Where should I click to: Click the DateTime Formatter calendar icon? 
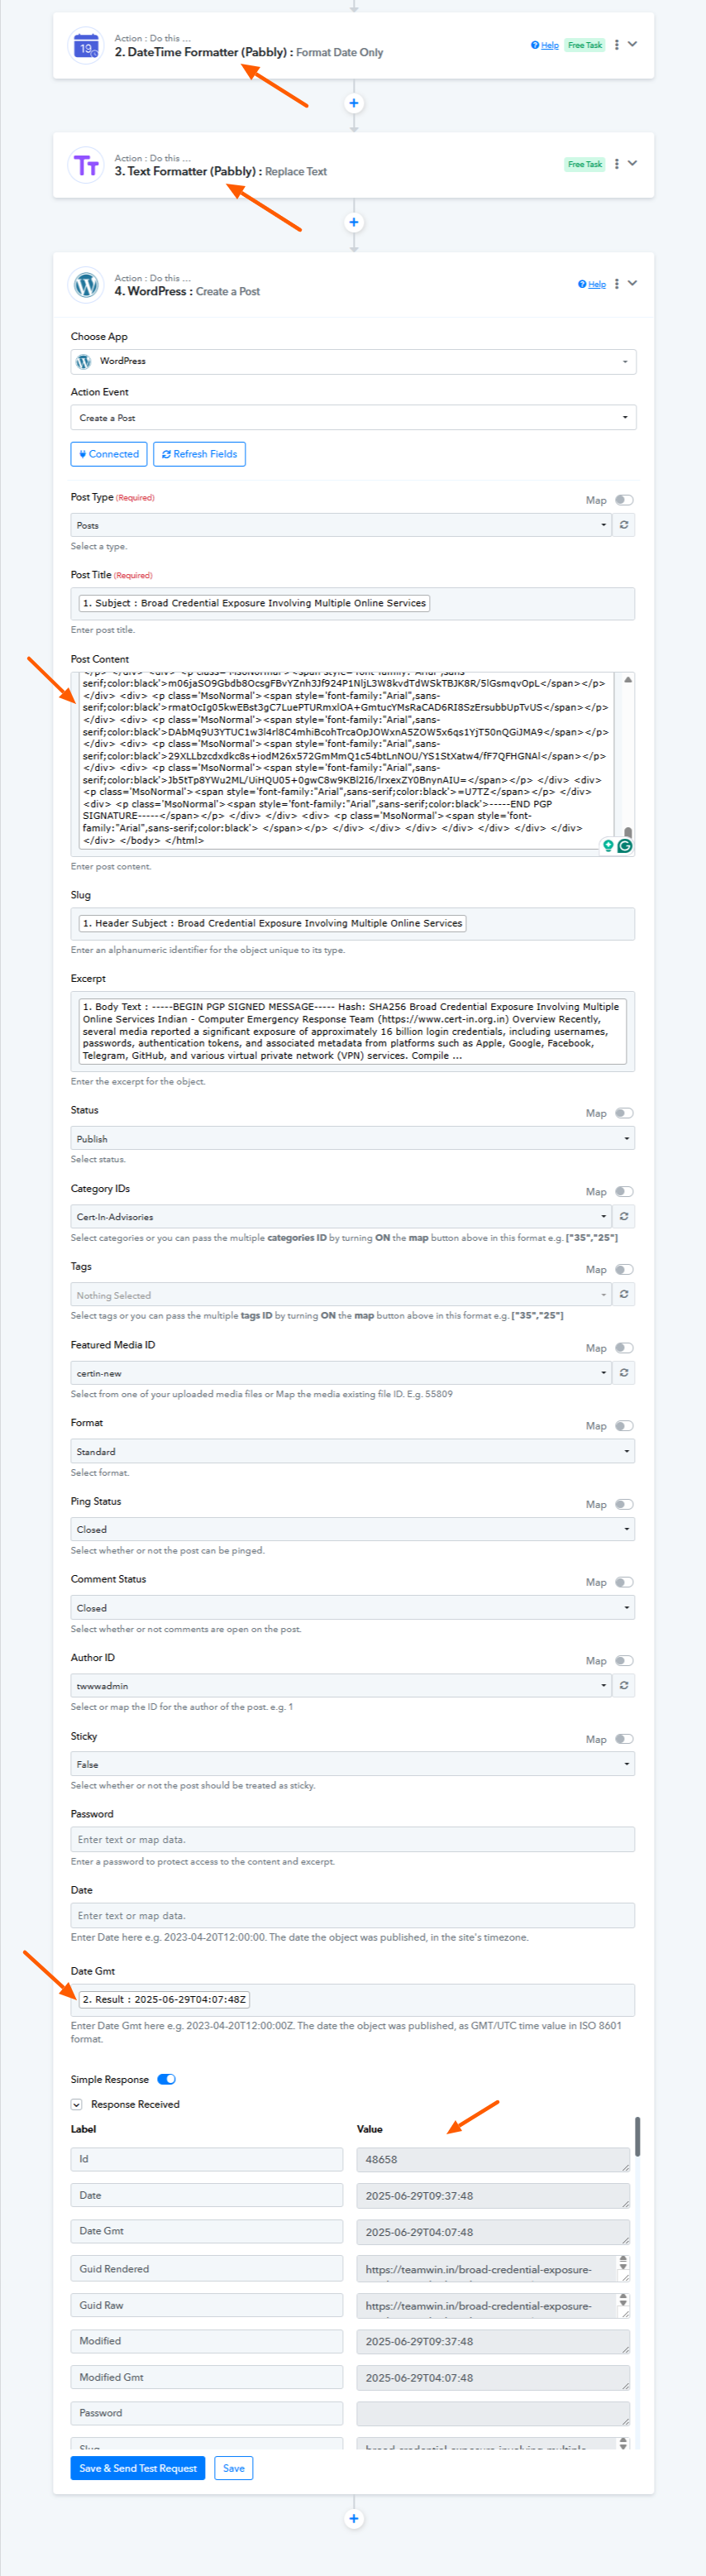[x=86, y=46]
